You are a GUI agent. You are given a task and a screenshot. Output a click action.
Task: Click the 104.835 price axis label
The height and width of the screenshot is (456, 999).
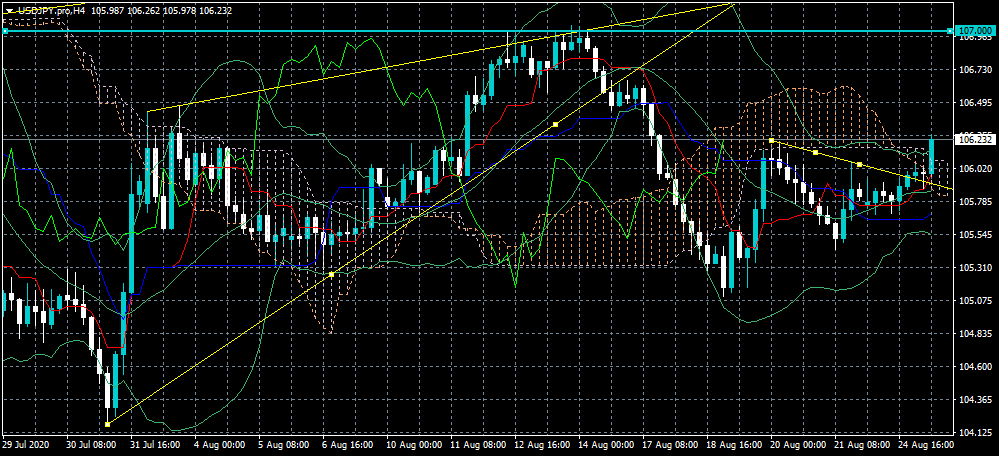(x=974, y=334)
